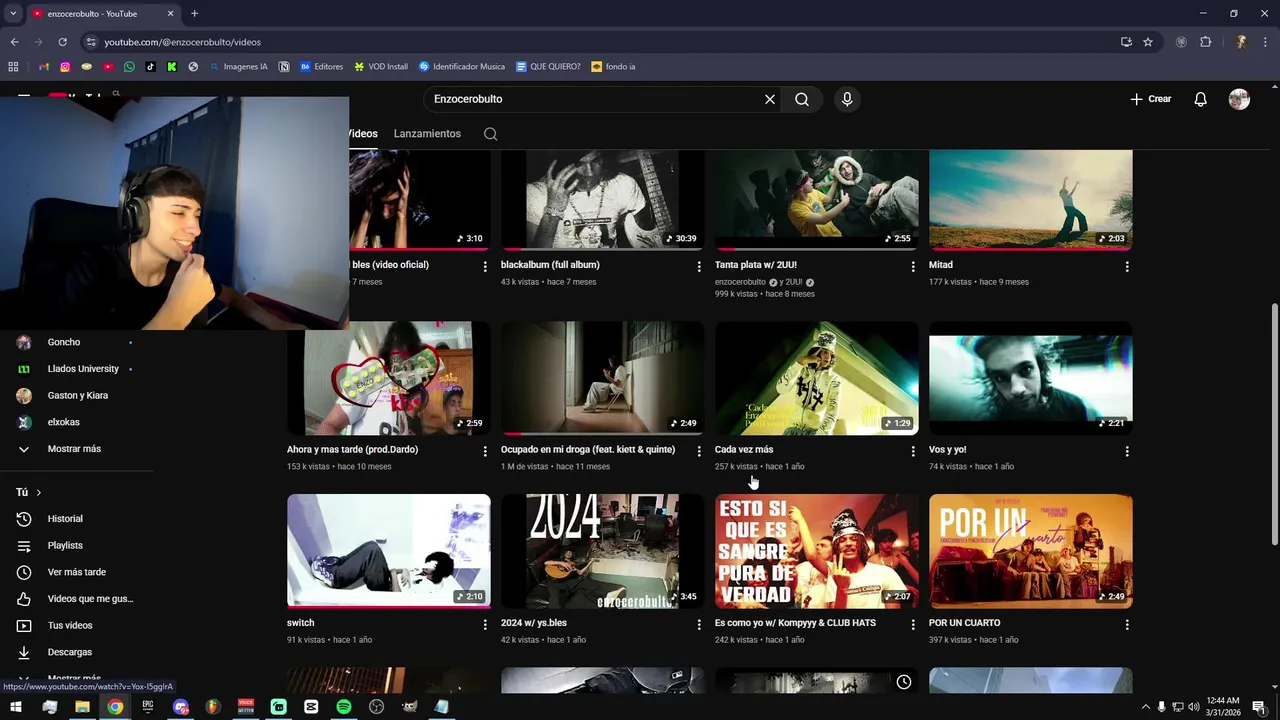Play the Cada vez más video thumbnail
This screenshot has height=720, width=1280.
tap(817, 378)
